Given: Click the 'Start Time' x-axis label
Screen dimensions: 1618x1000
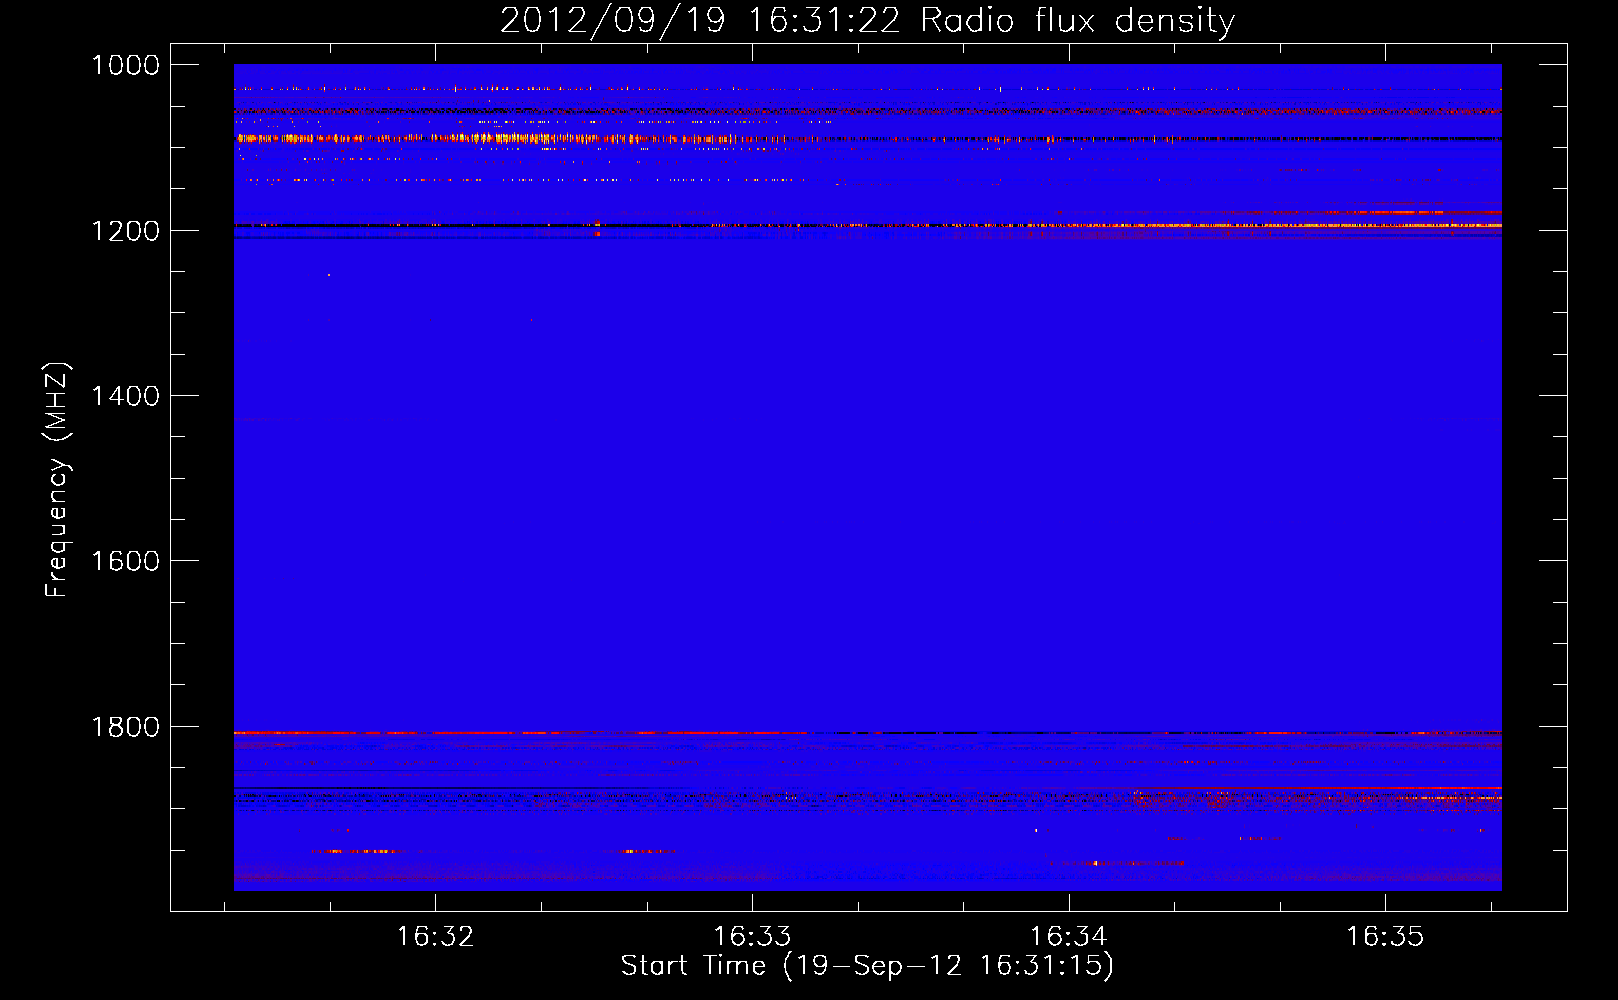Looking at the screenshot, I should click(866, 966).
